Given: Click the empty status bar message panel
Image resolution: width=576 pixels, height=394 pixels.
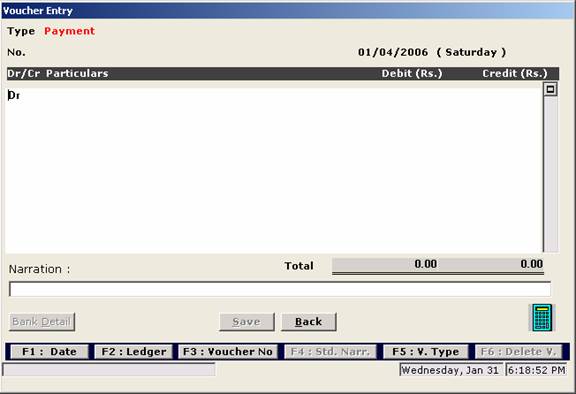Looking at the screenshot, I should (x=109, y=369).
